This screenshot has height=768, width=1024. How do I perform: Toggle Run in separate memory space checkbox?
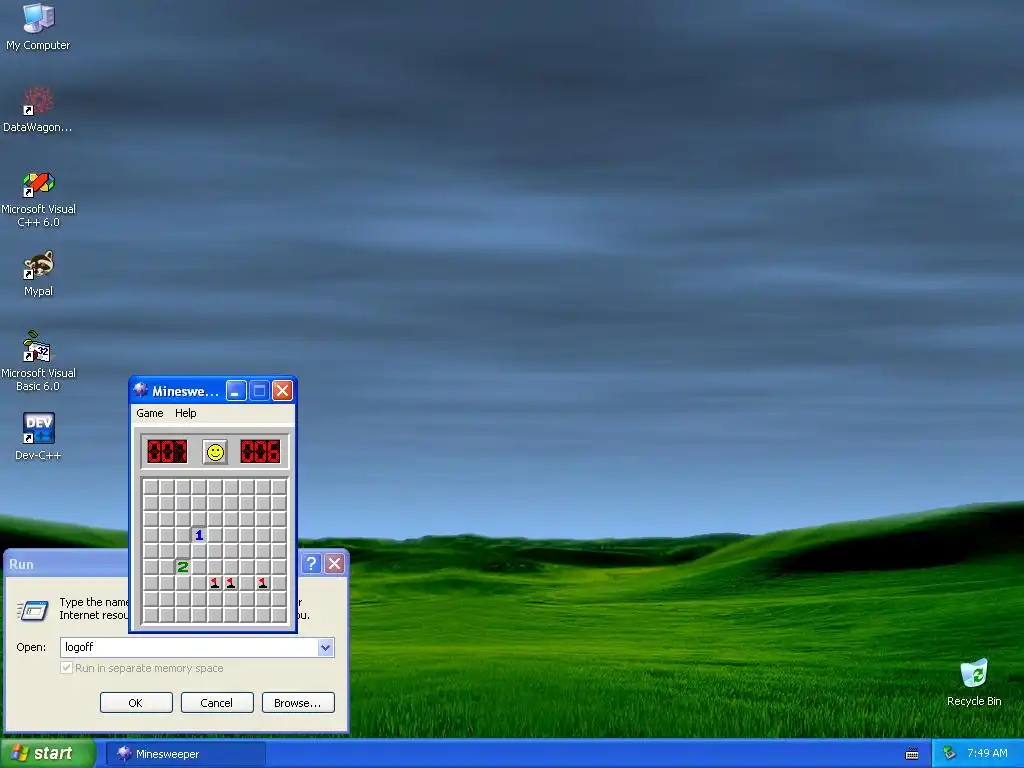click(66, 668)
